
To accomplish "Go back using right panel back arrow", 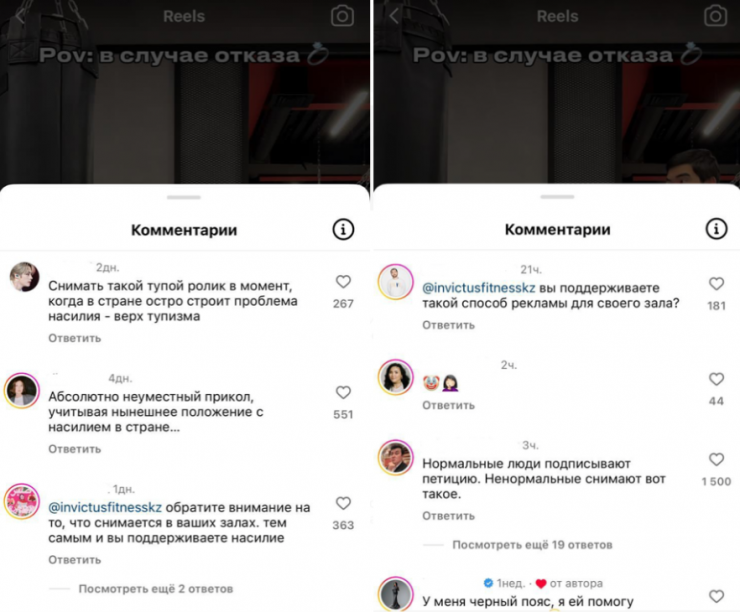I will coord(394,16).
